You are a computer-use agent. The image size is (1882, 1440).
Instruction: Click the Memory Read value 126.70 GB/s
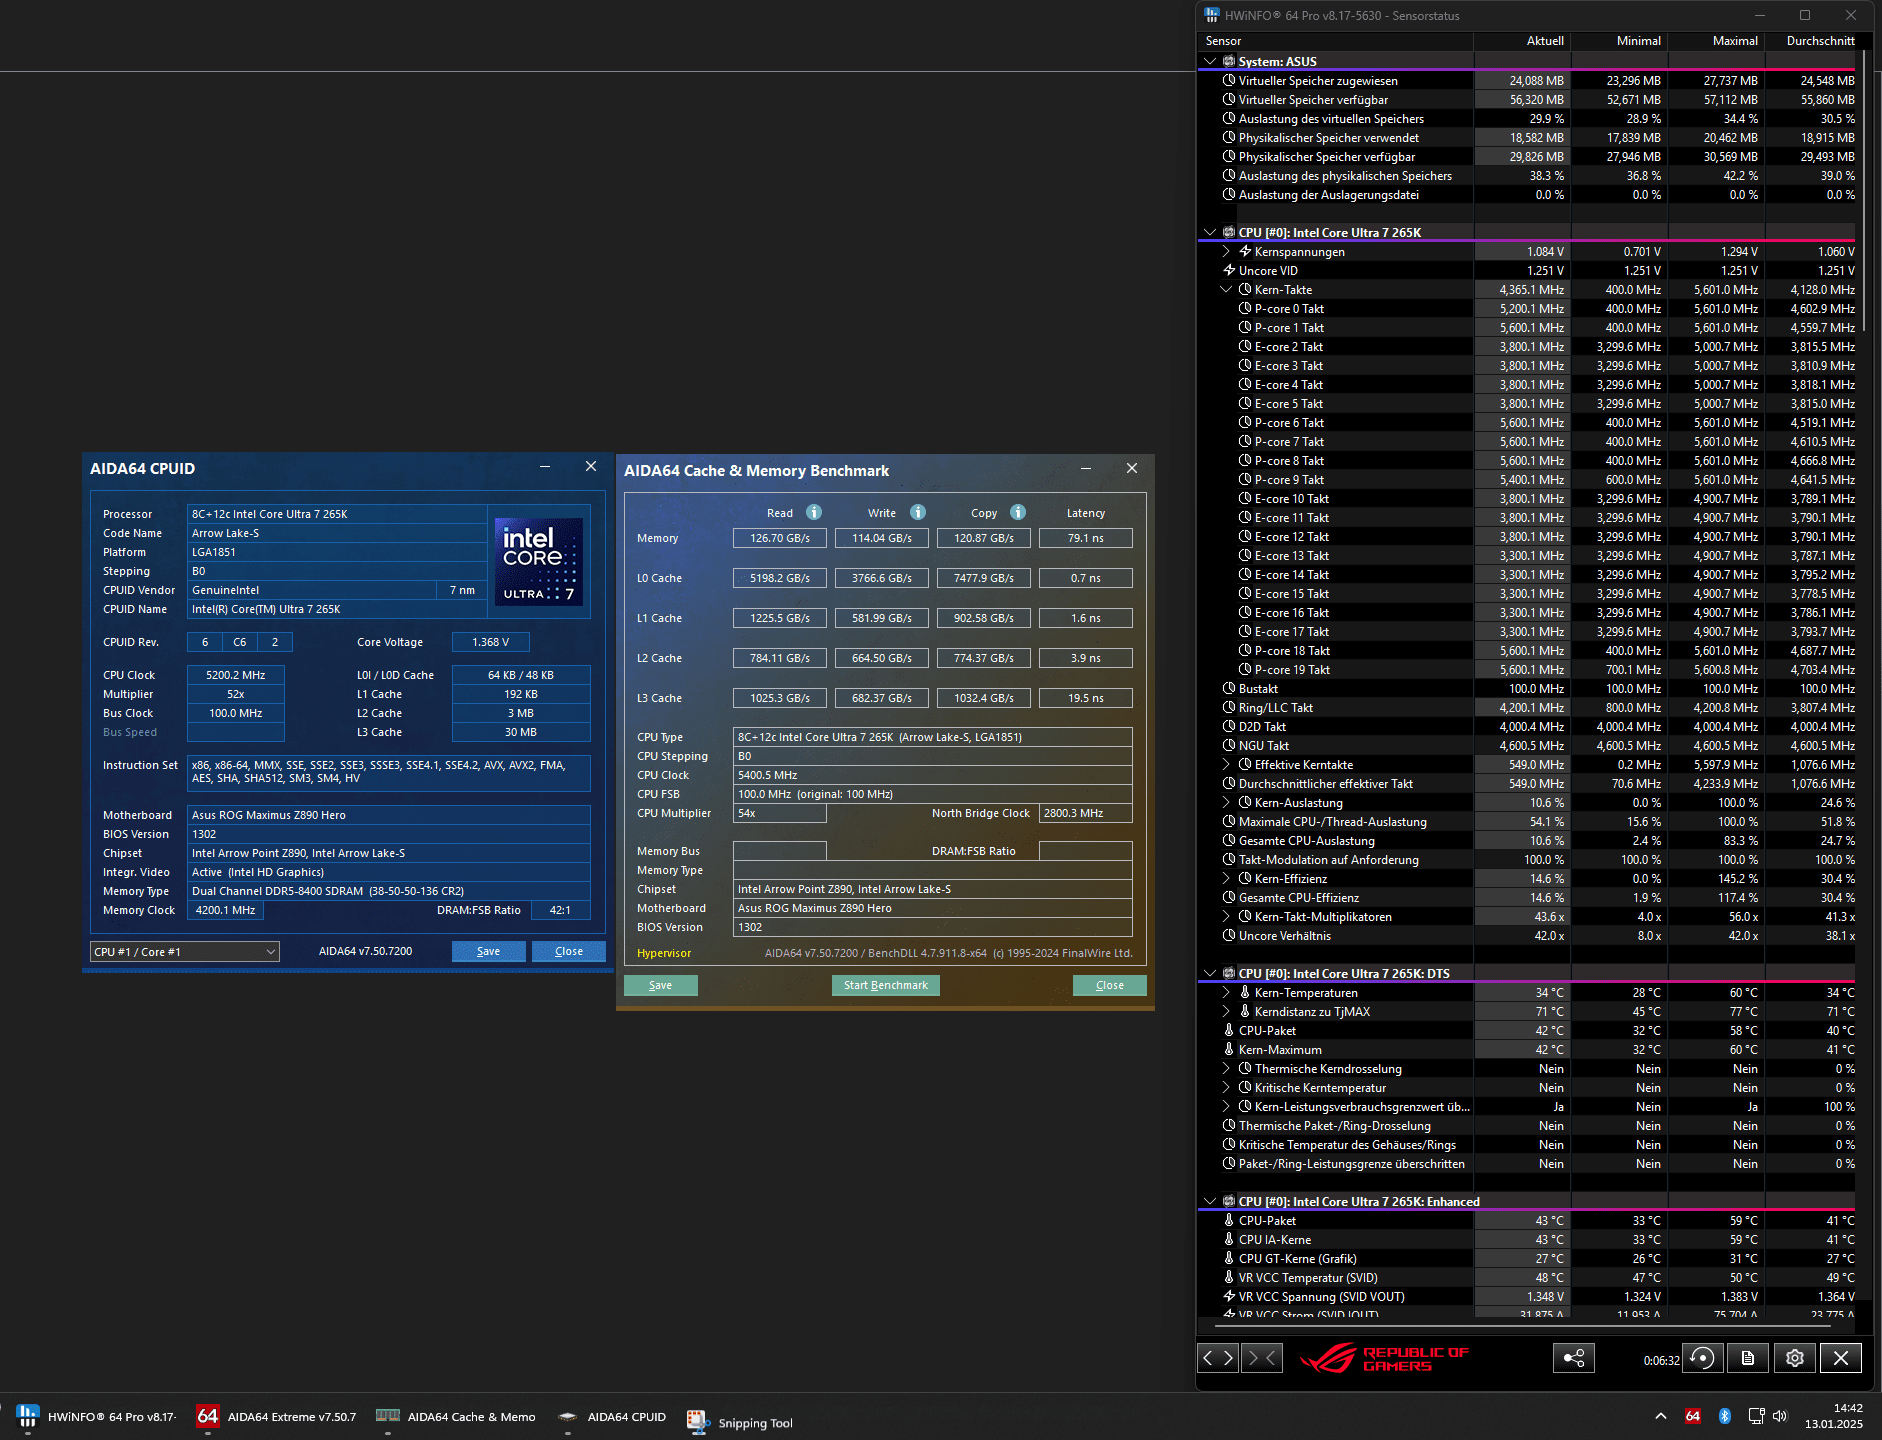pos(780,538)
